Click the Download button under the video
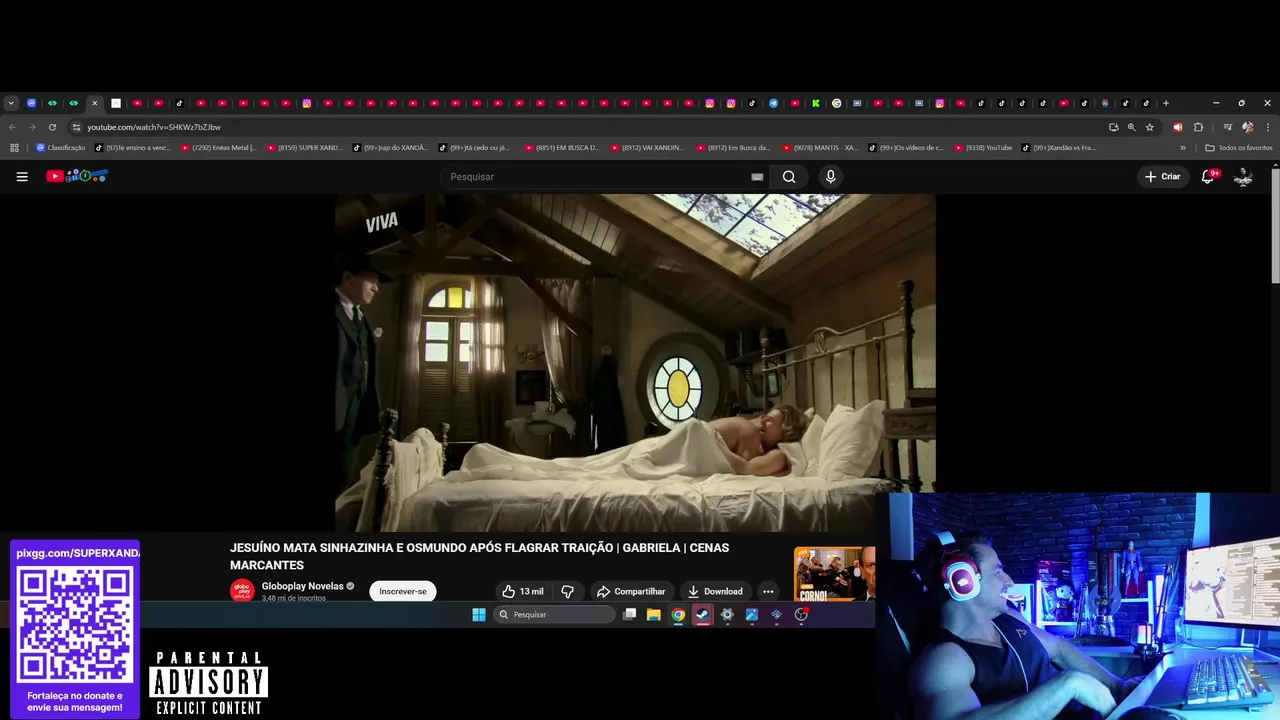 [715, 591]
